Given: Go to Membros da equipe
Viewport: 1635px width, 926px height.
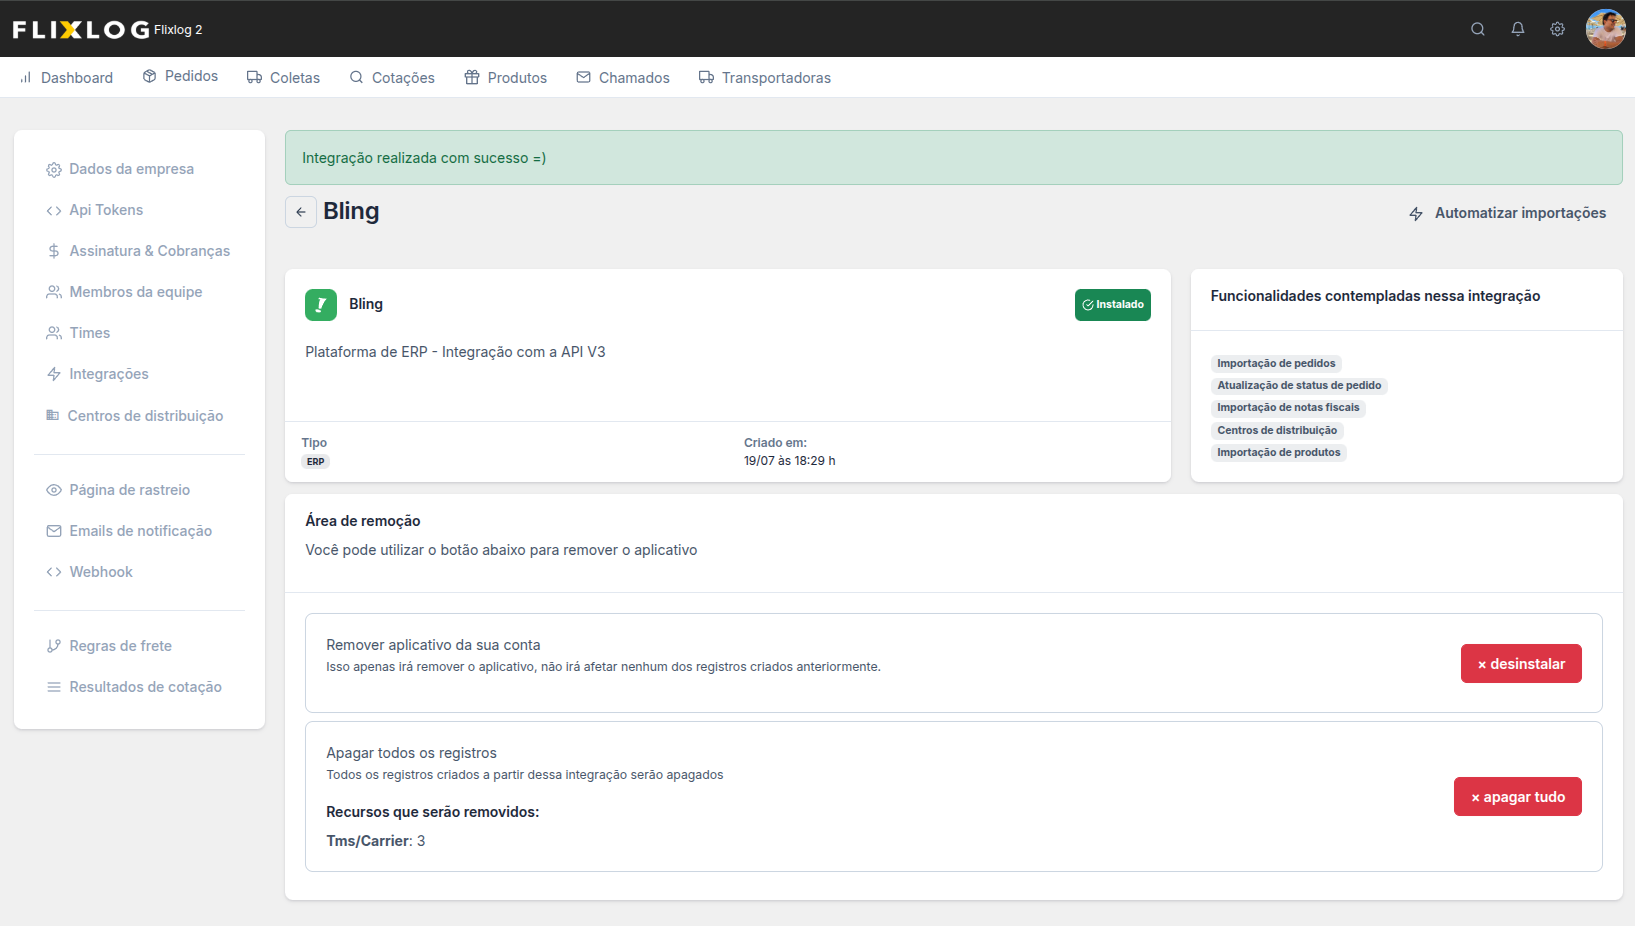Looking at the screenshot, I should [124, 292].
